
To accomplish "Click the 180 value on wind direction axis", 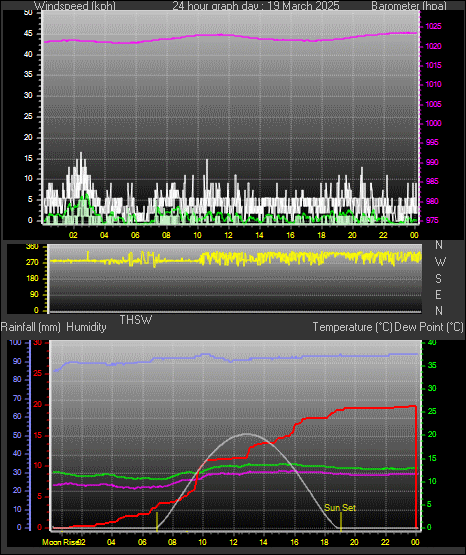I will pos(32,279).
